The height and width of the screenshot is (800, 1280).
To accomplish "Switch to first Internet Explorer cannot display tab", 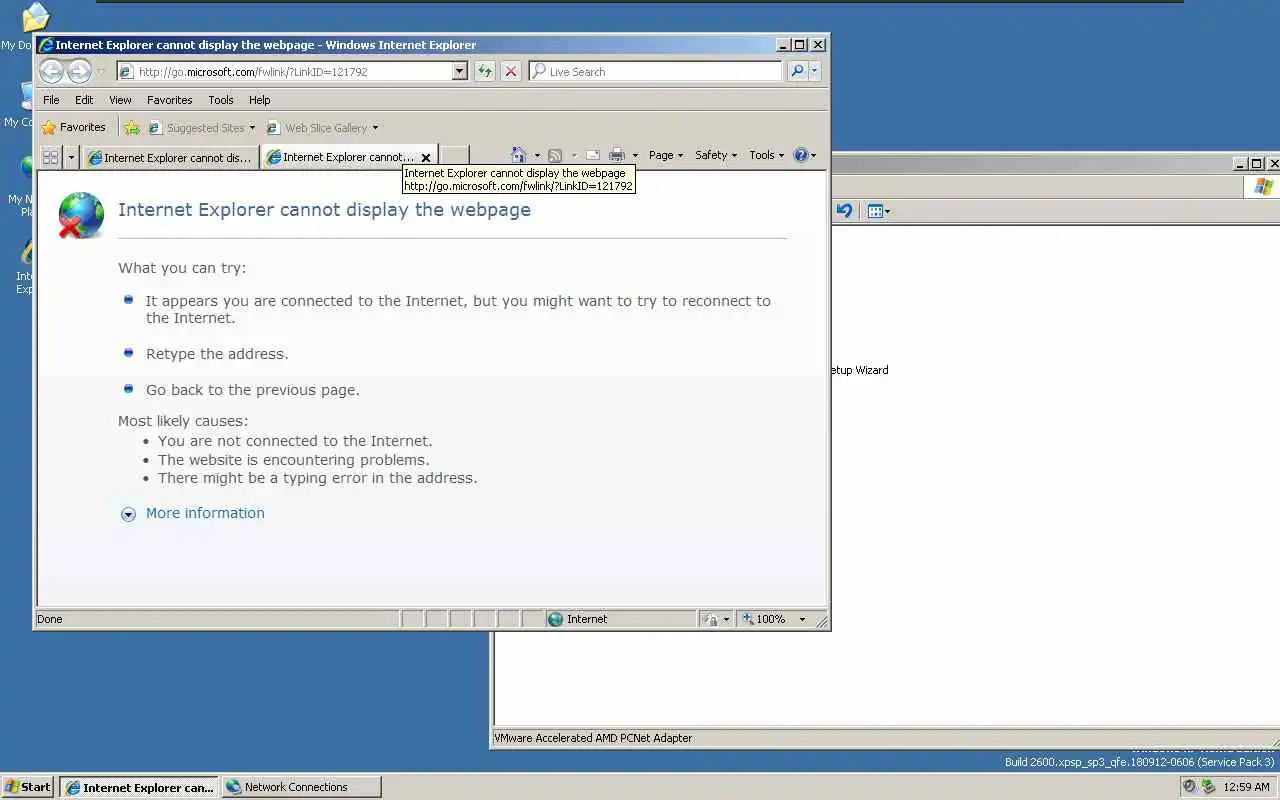I will tap(170, 157).
